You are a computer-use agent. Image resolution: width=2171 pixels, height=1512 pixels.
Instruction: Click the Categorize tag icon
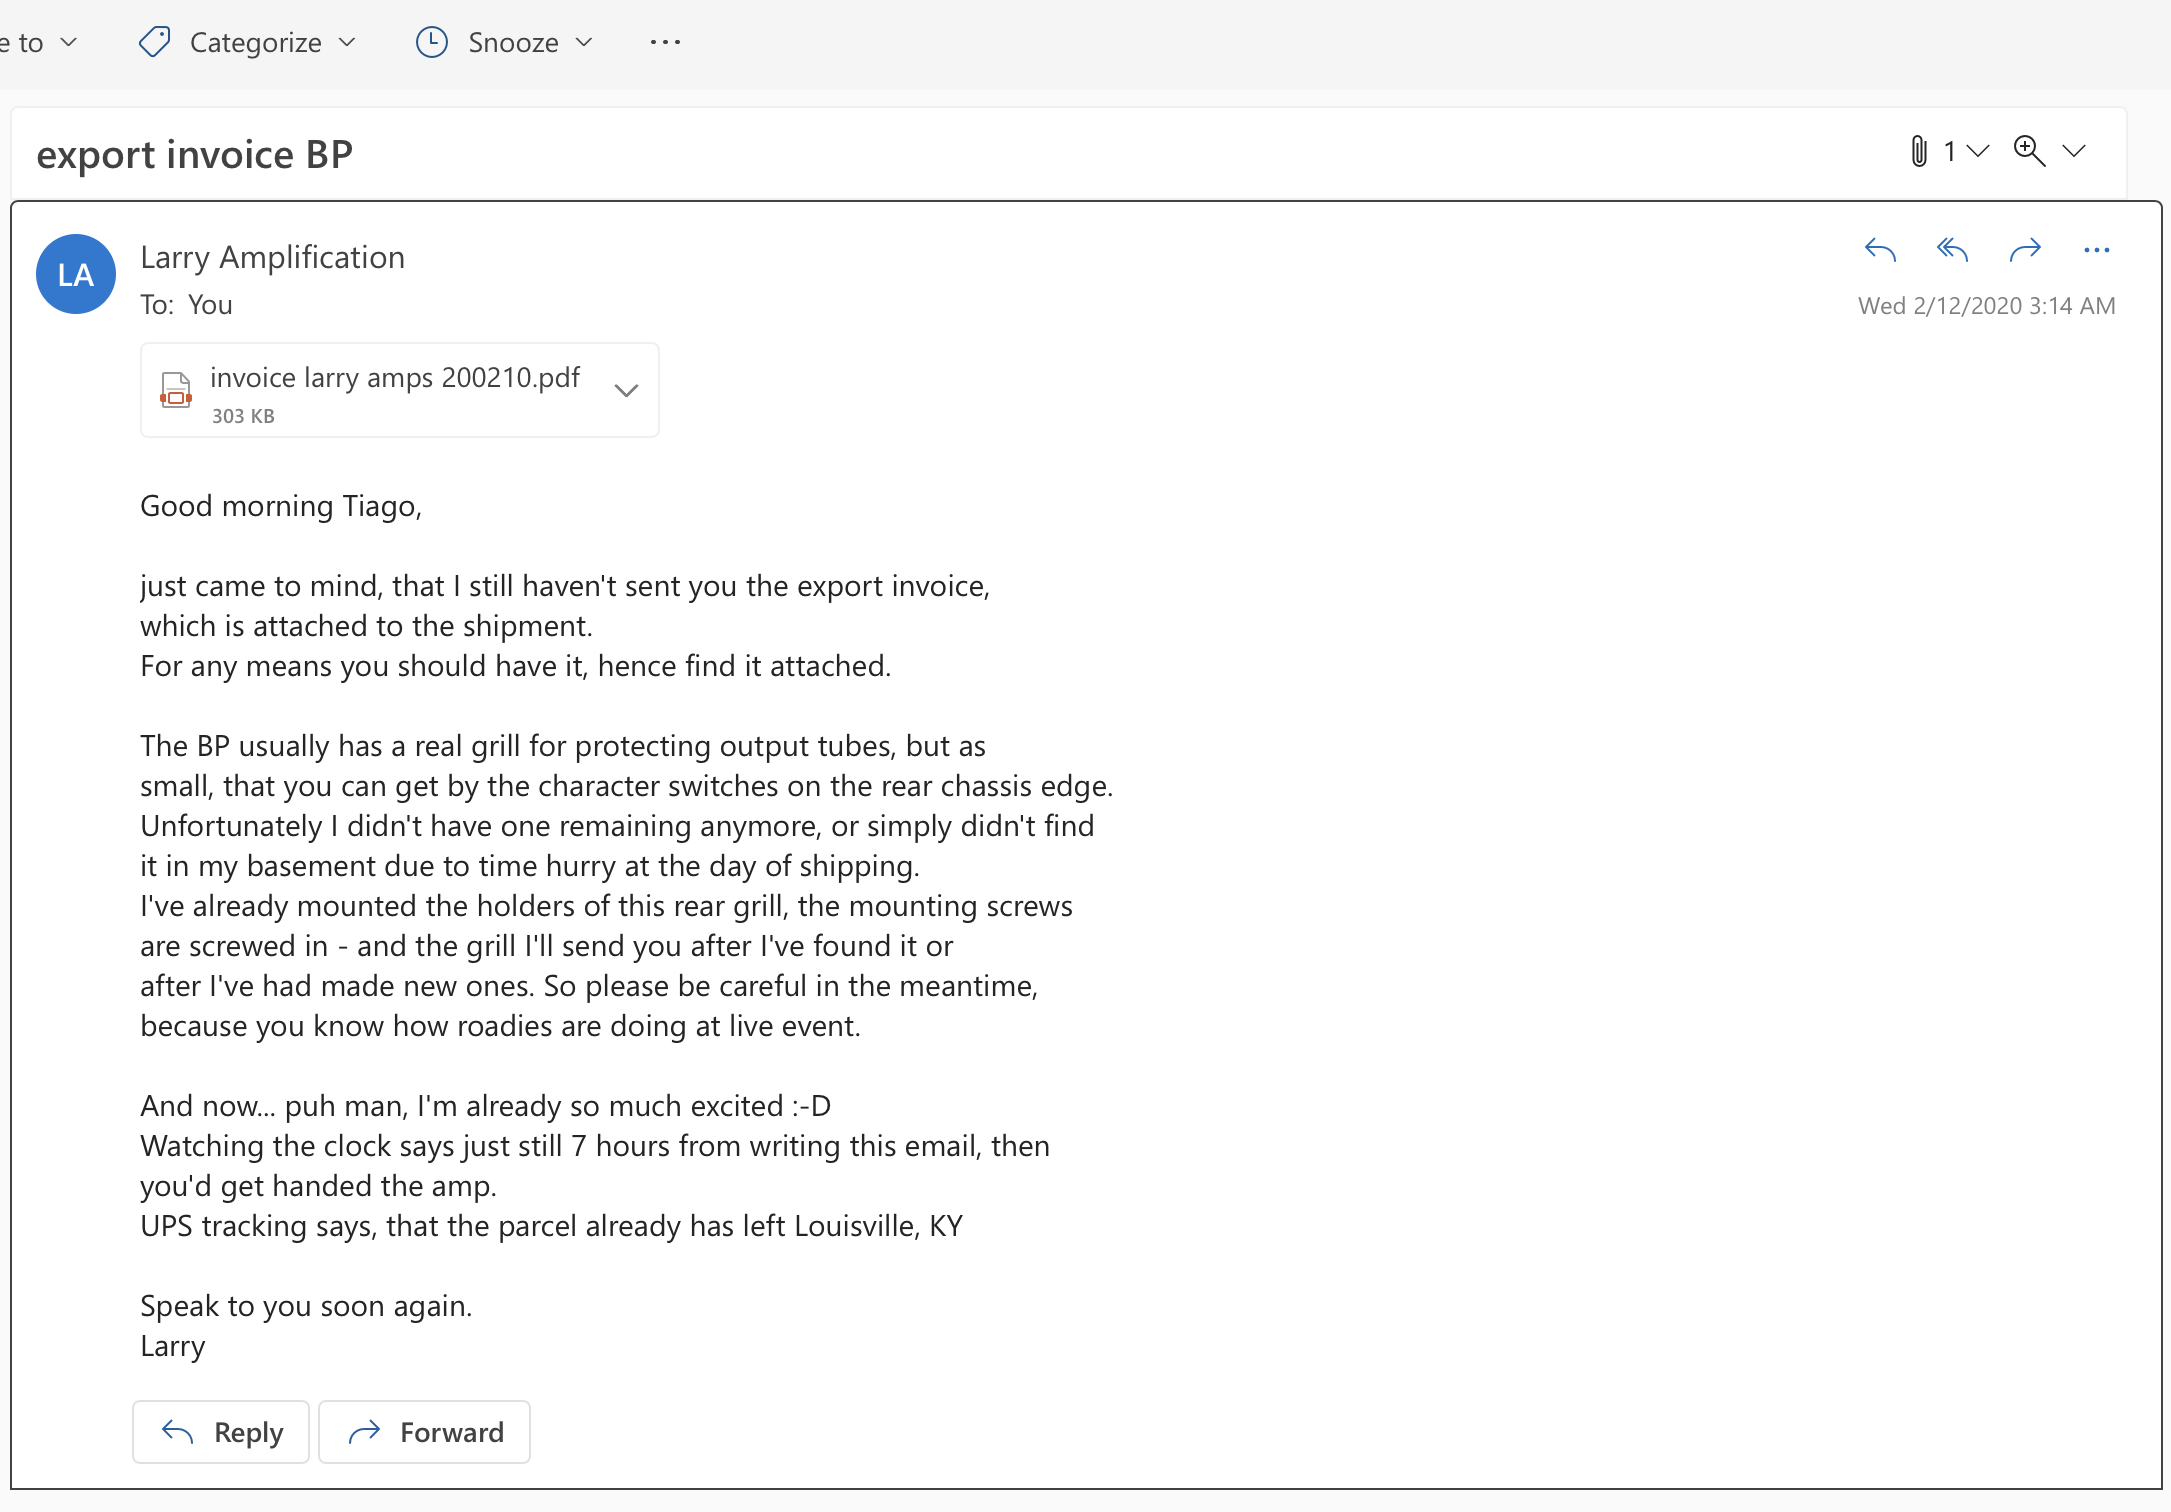155,42
